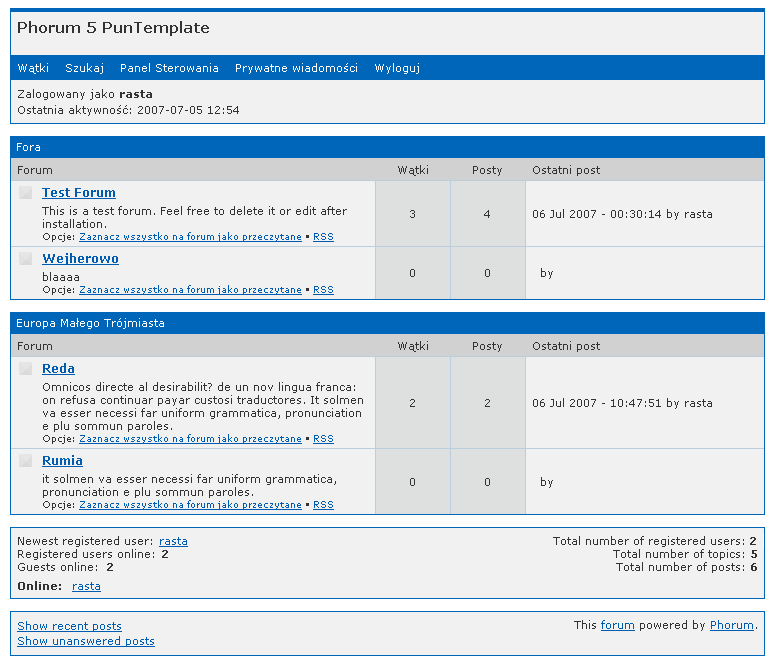Mark all Rumia posts as read

190,505
